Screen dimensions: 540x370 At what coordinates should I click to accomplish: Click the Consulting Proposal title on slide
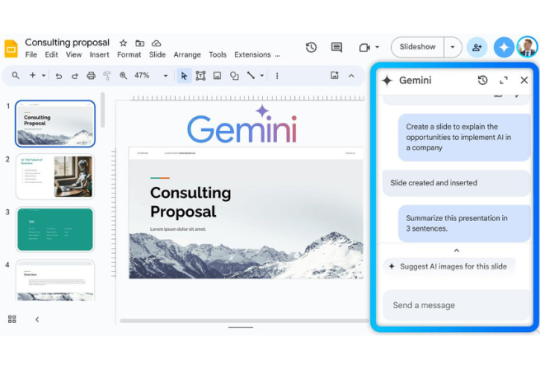pos(190,202)
